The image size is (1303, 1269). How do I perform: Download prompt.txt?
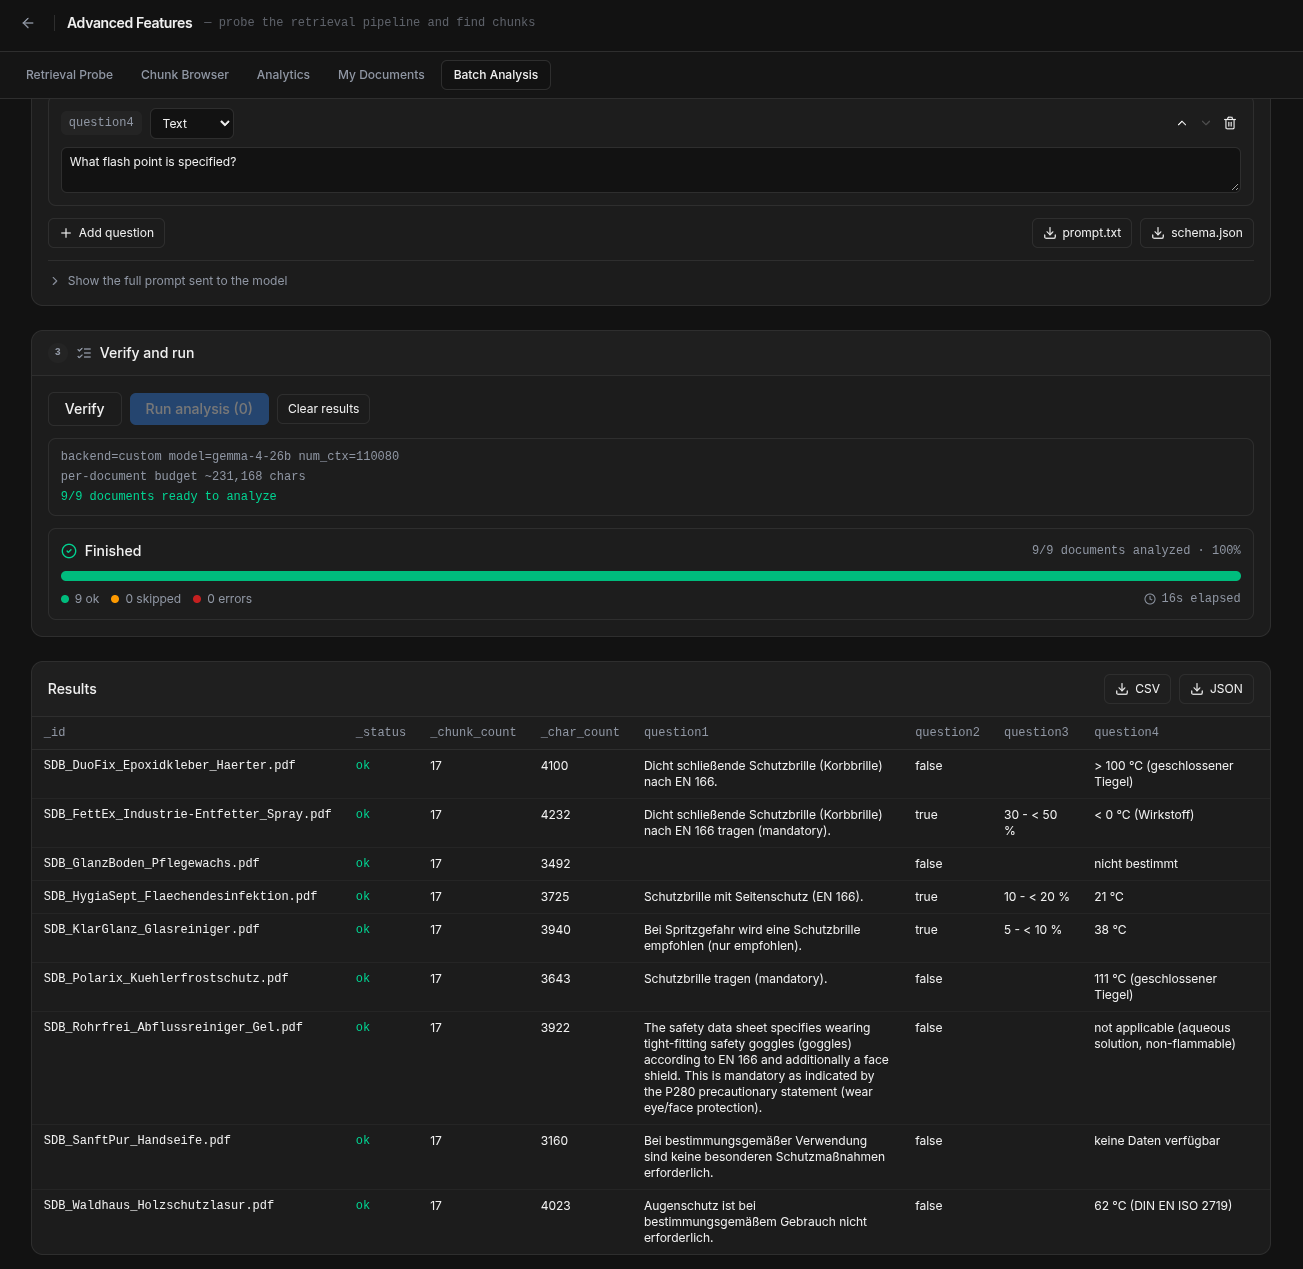coord(1082,233)
